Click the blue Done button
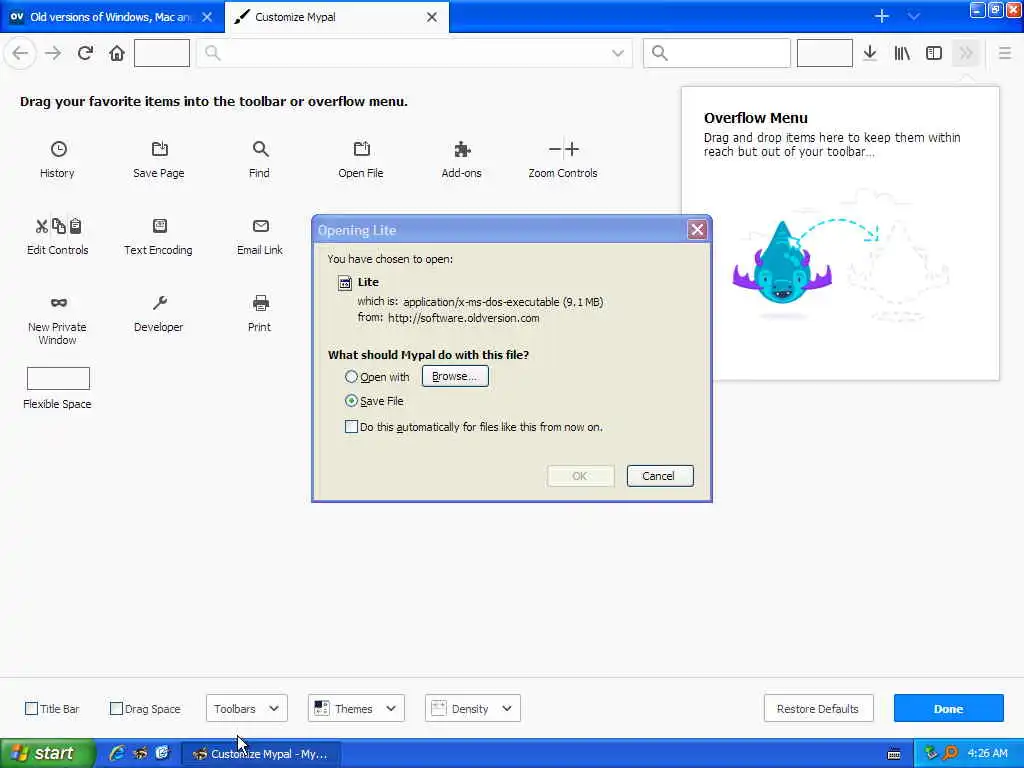This screenshot has width=1024, height=768. point(948,709)
